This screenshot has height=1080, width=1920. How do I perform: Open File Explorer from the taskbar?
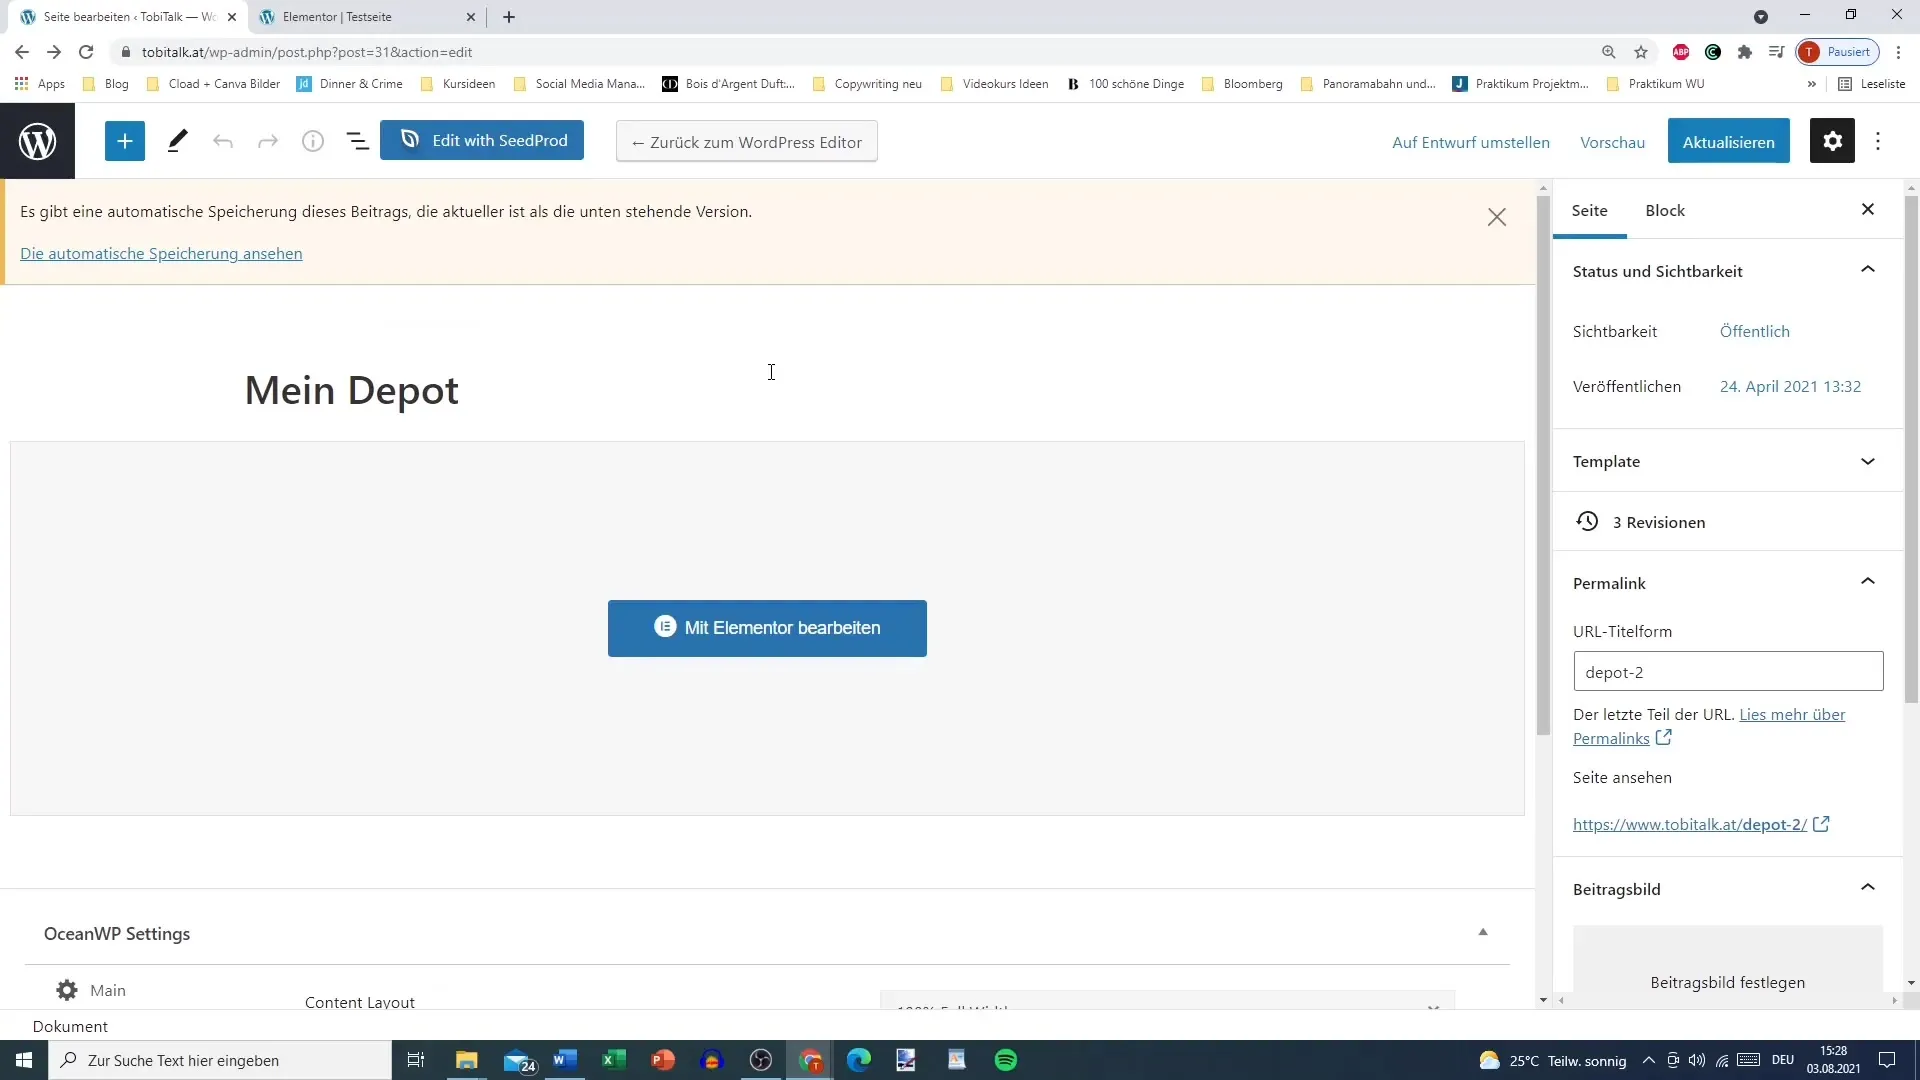[467, 1060]
